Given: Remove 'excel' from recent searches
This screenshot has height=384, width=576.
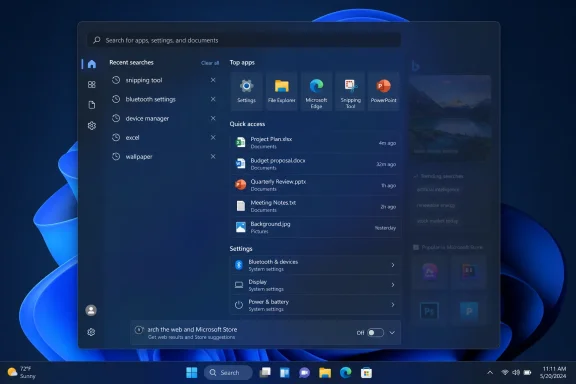Looking at the screenshot, I should [213, 137].
